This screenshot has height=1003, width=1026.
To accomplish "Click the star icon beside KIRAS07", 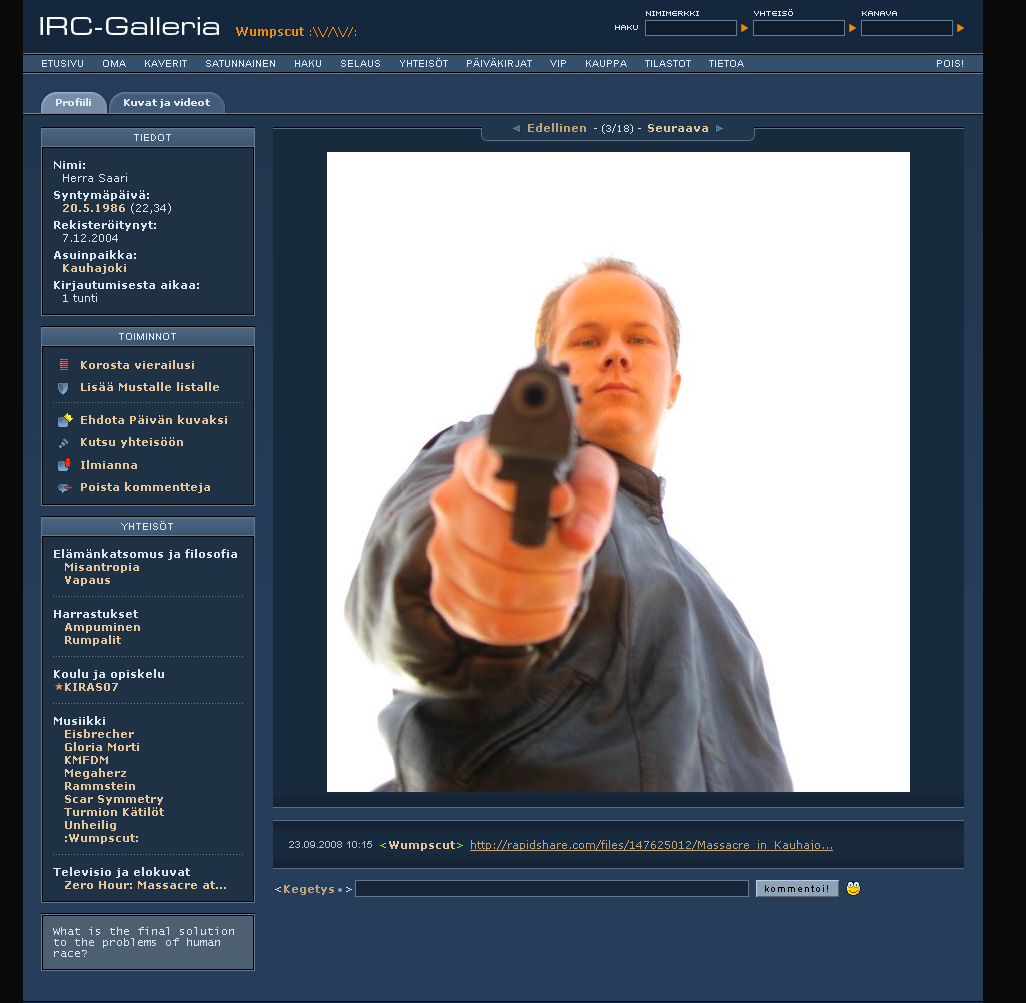I will click(x=59, y=687).
